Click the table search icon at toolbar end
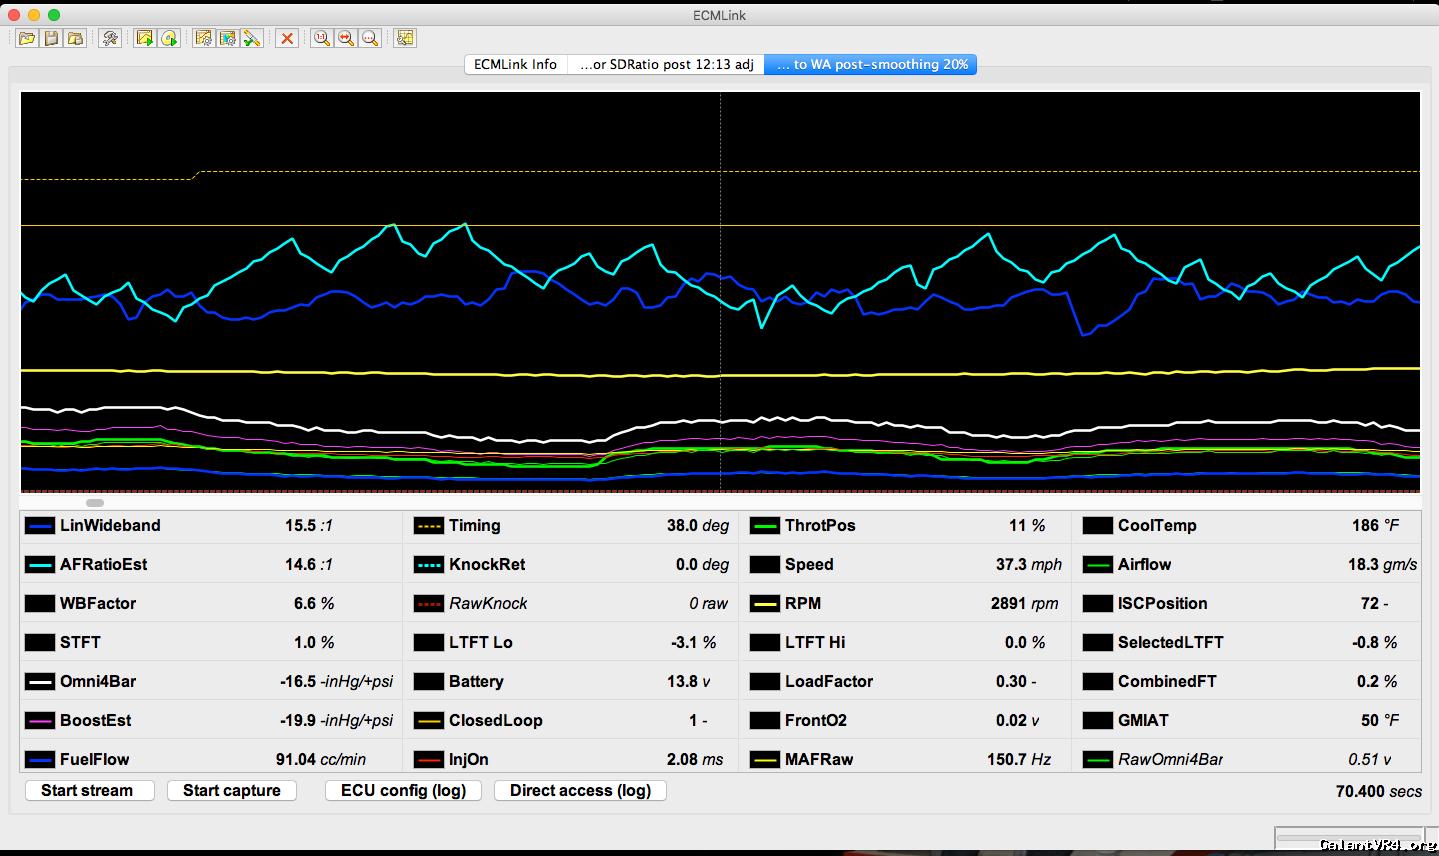 click(404, 38)
